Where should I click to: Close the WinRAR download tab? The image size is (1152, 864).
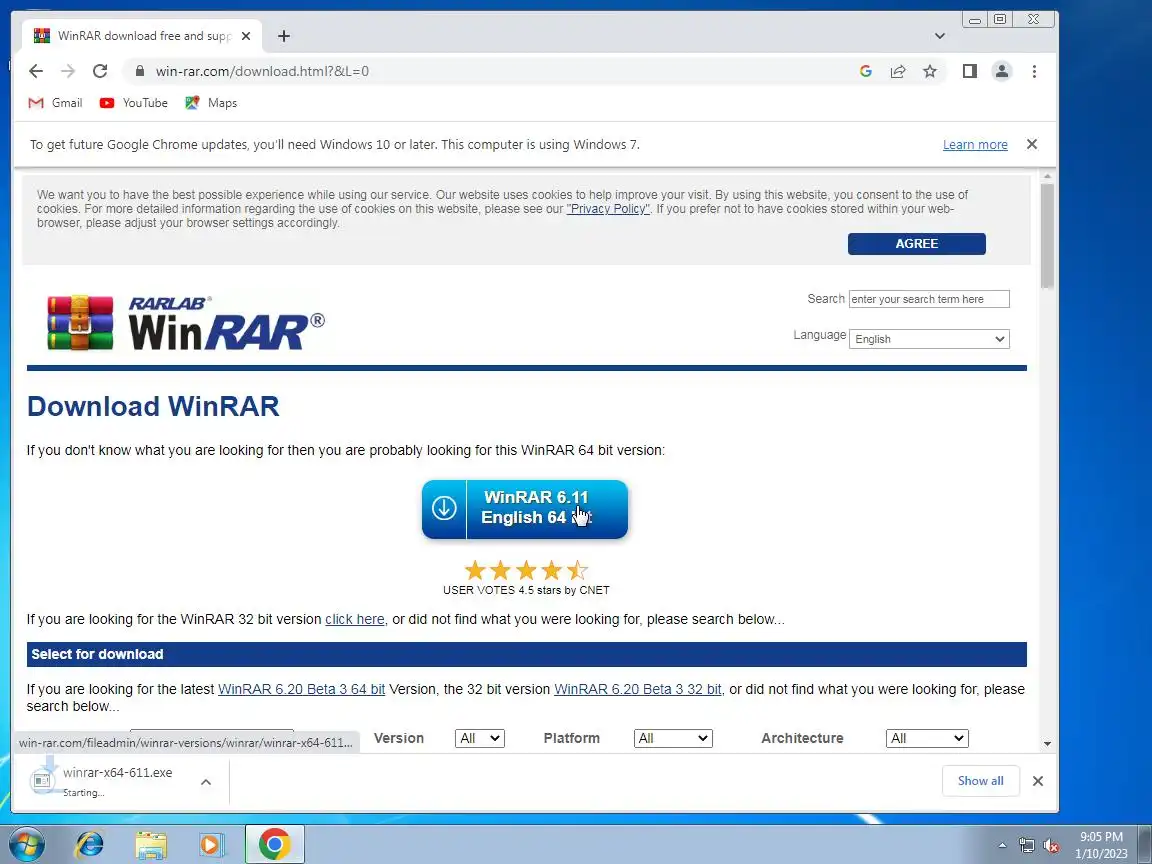point(246,36)
